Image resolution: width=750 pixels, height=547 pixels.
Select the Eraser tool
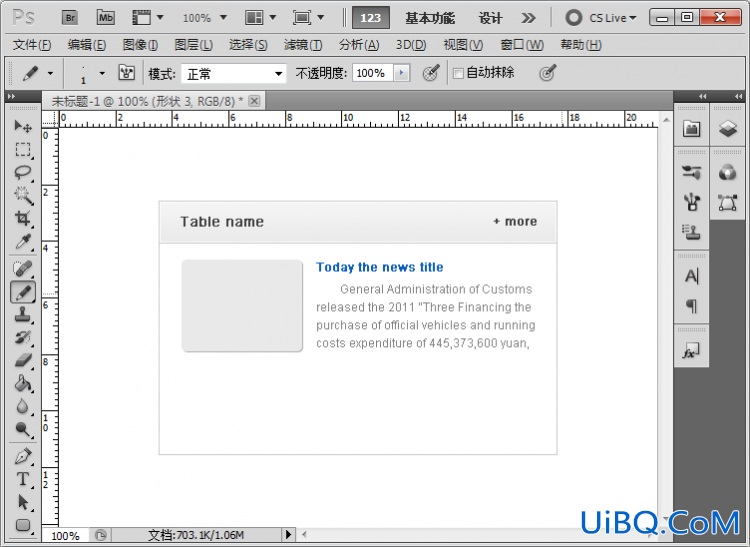tap(22, 360)
